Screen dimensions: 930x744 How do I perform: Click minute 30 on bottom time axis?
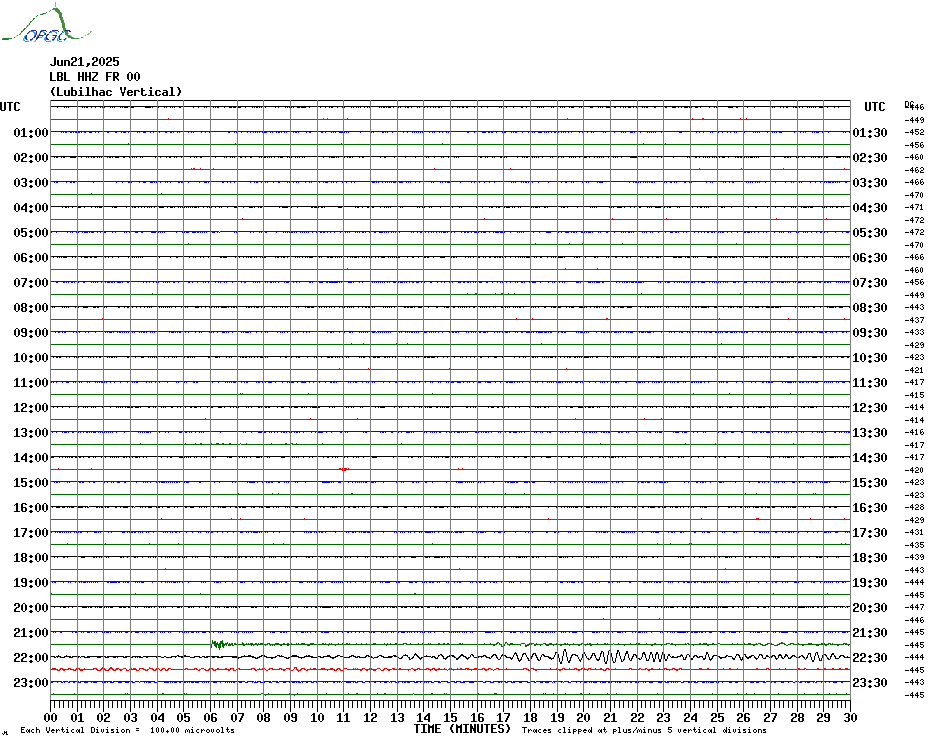pos(850,717)
